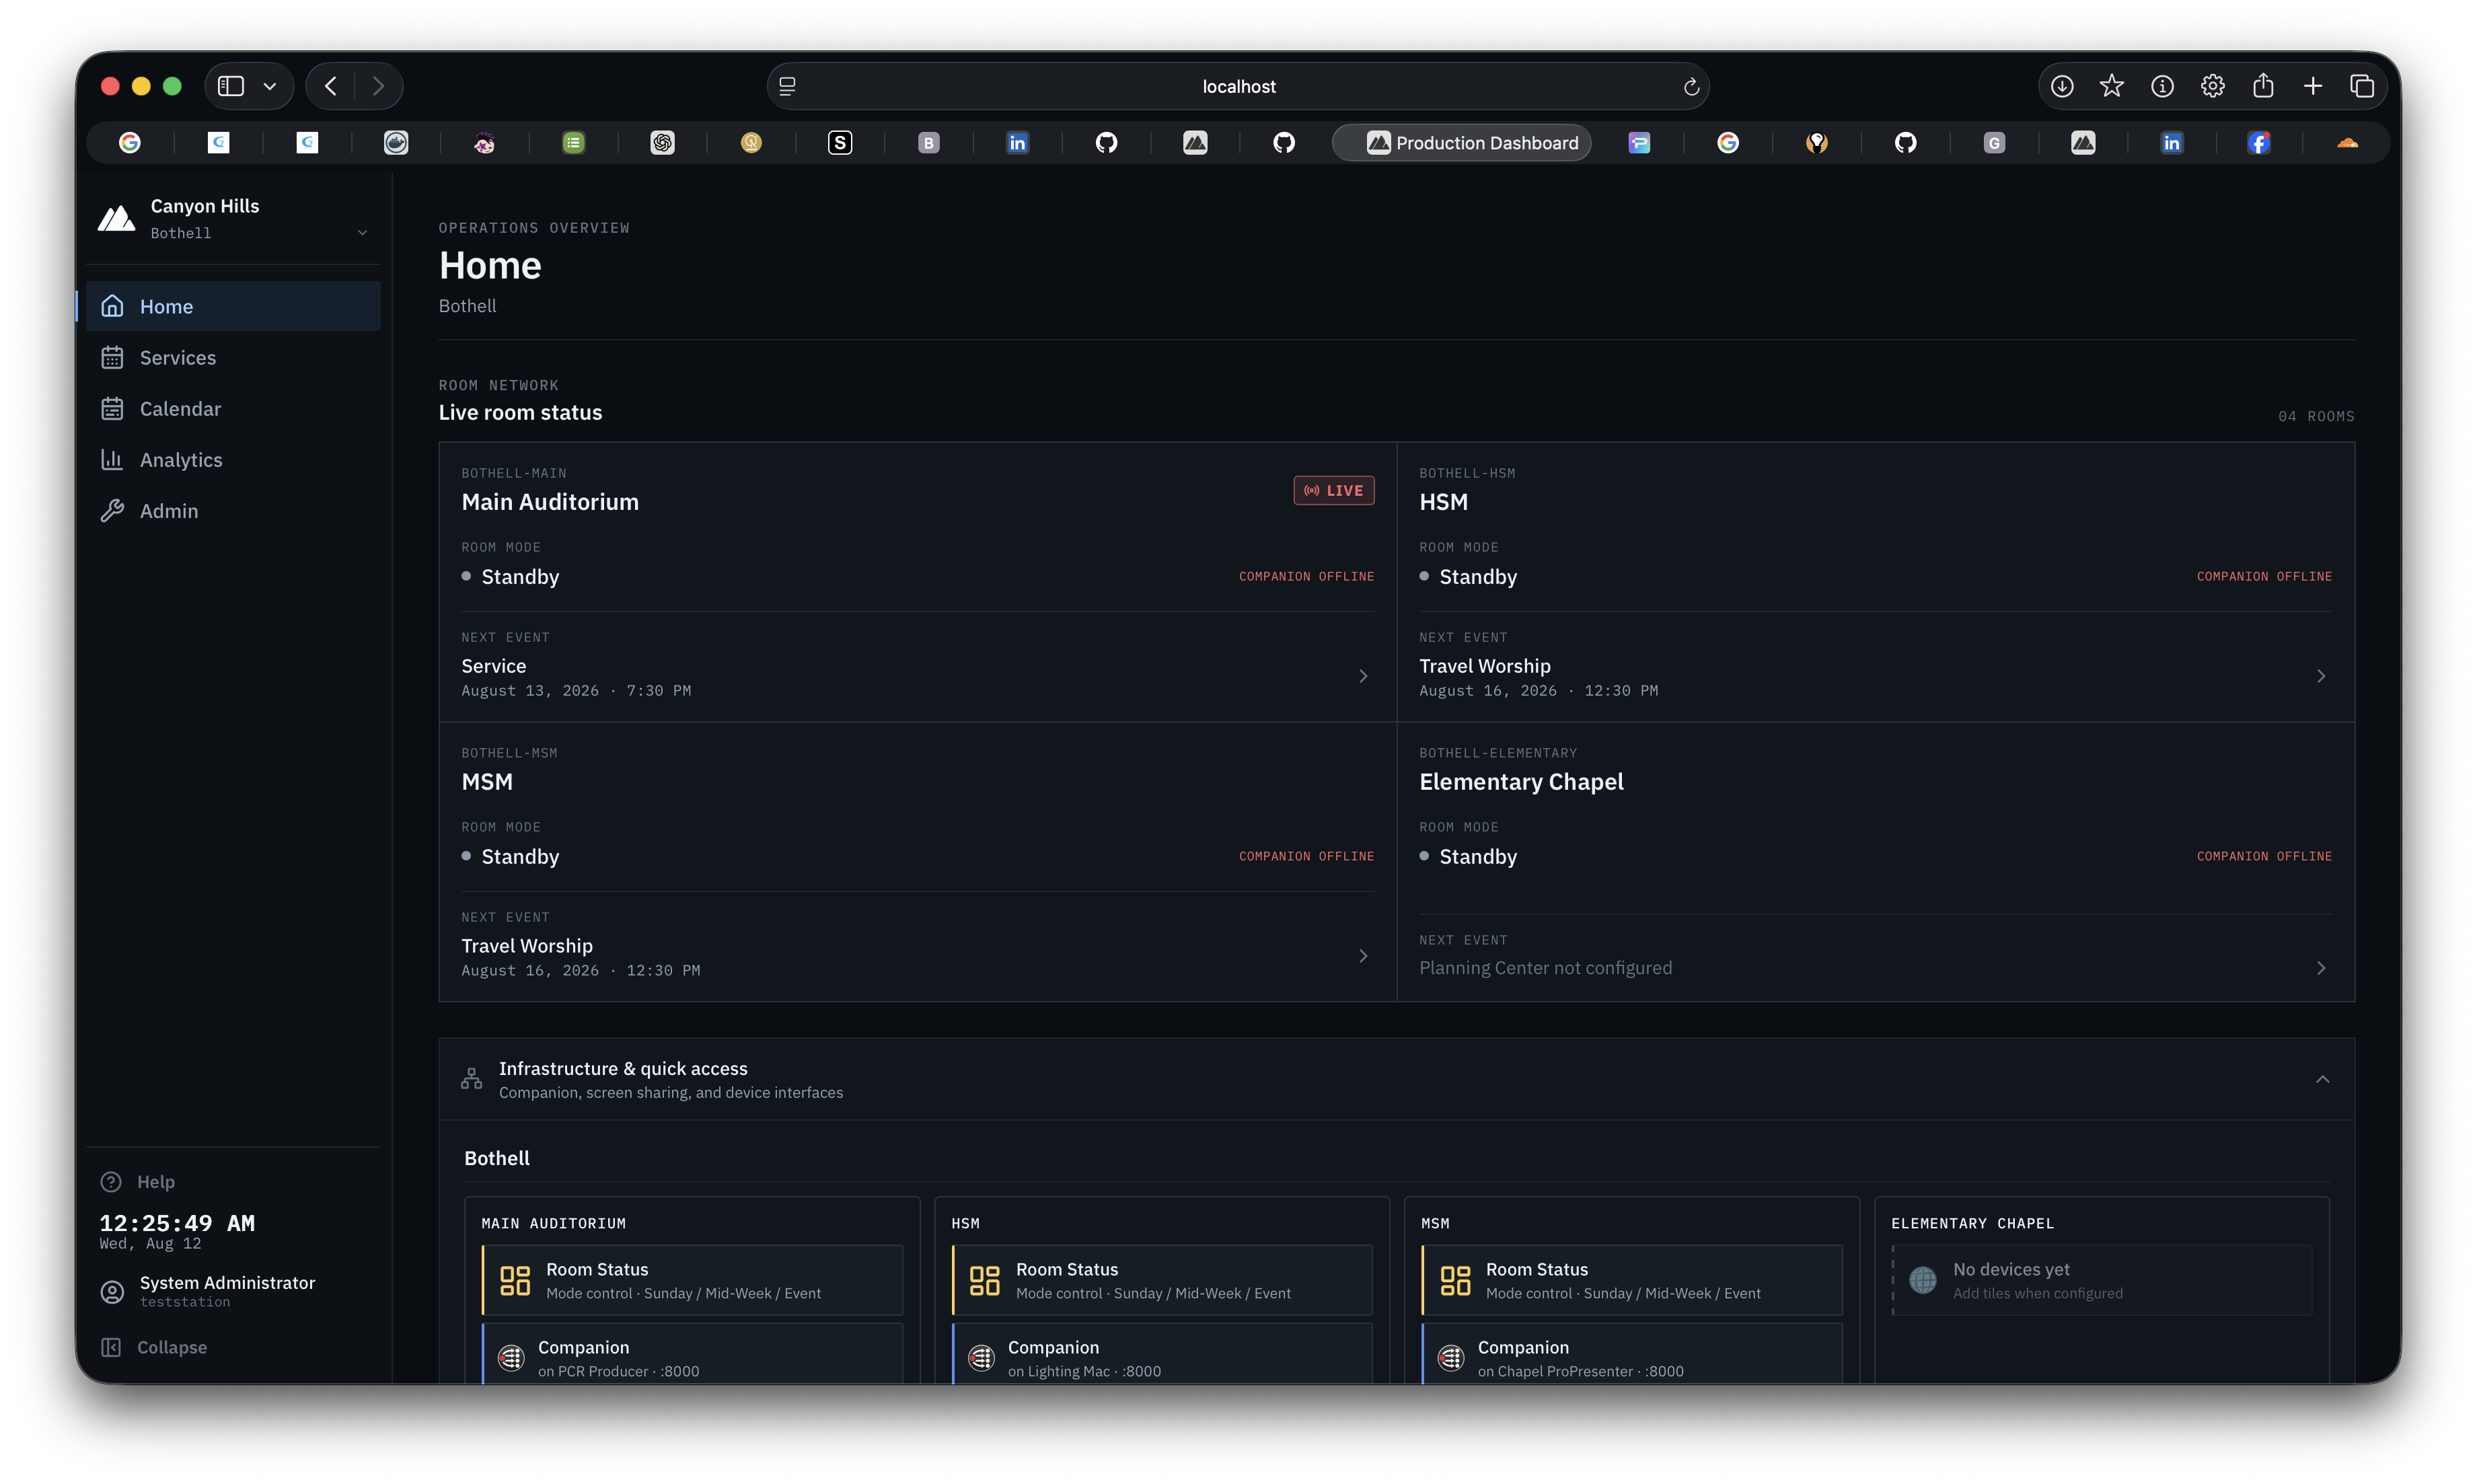Click the Room Status icon under Main Auditorium
The width and height of the screenshot is (2477, 1484).
[x=515, y=1280]
